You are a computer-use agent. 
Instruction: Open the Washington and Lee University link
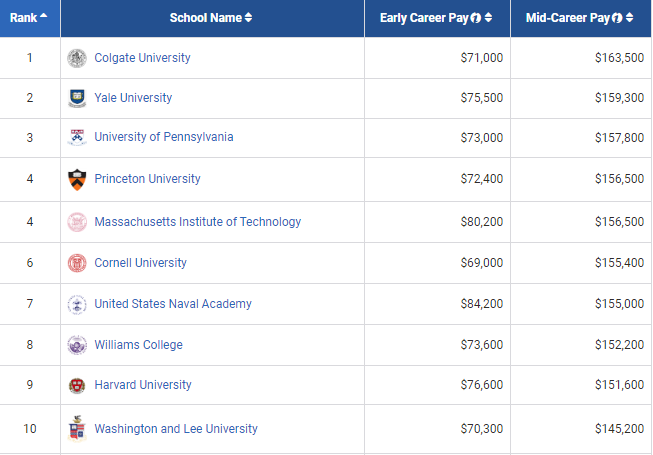176,429
